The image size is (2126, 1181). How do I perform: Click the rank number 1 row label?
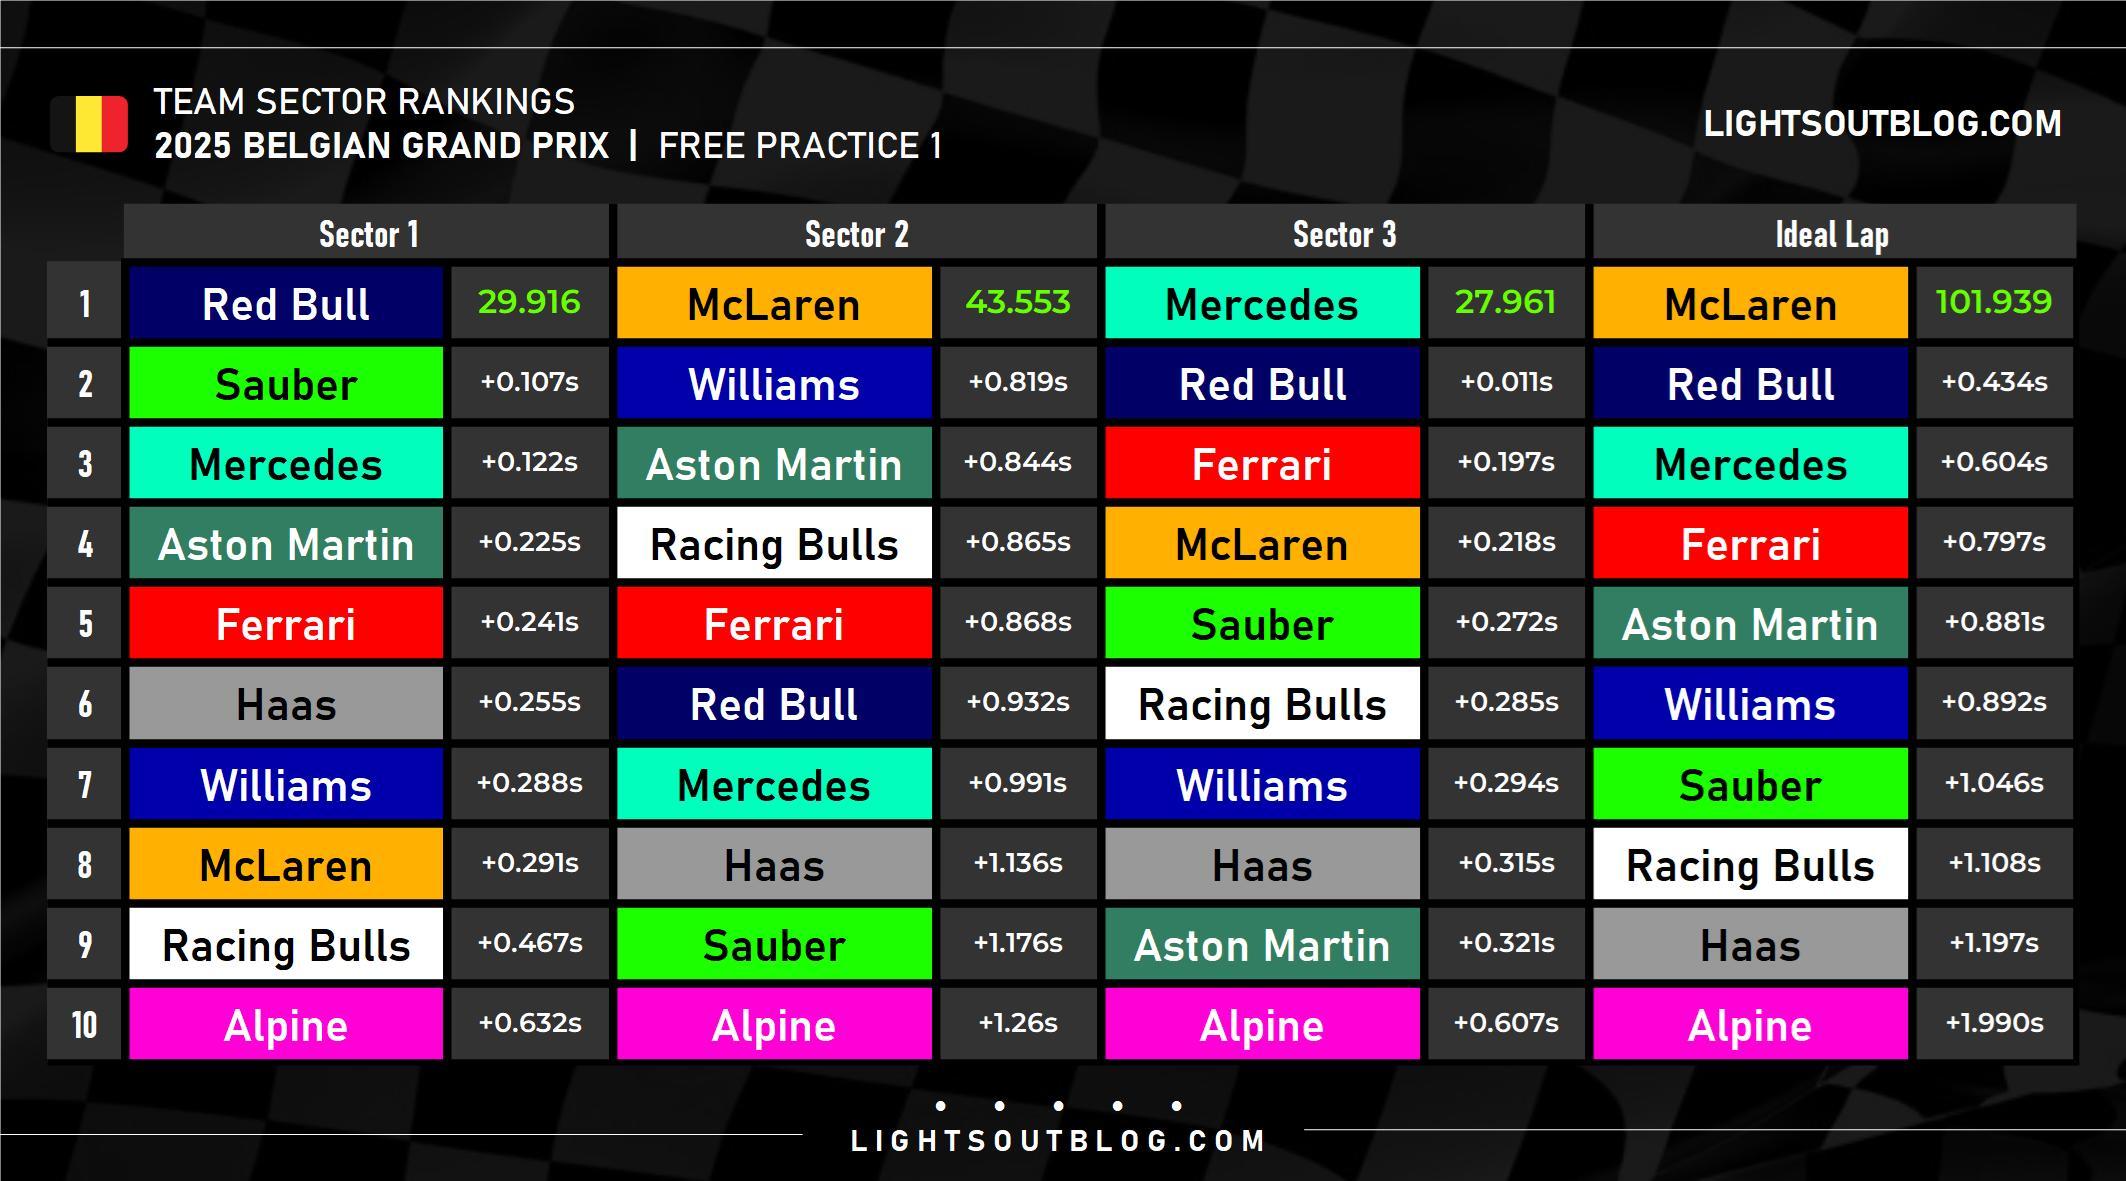[x=84, y=303]
